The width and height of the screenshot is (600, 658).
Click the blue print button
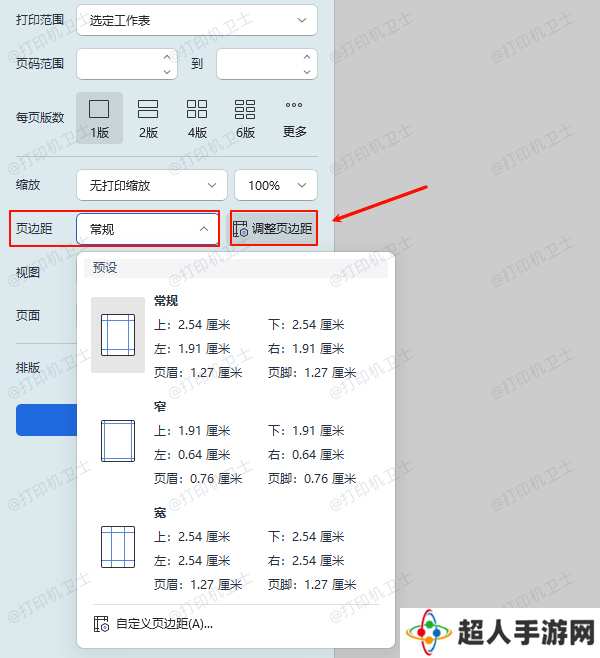pos(47,420)
